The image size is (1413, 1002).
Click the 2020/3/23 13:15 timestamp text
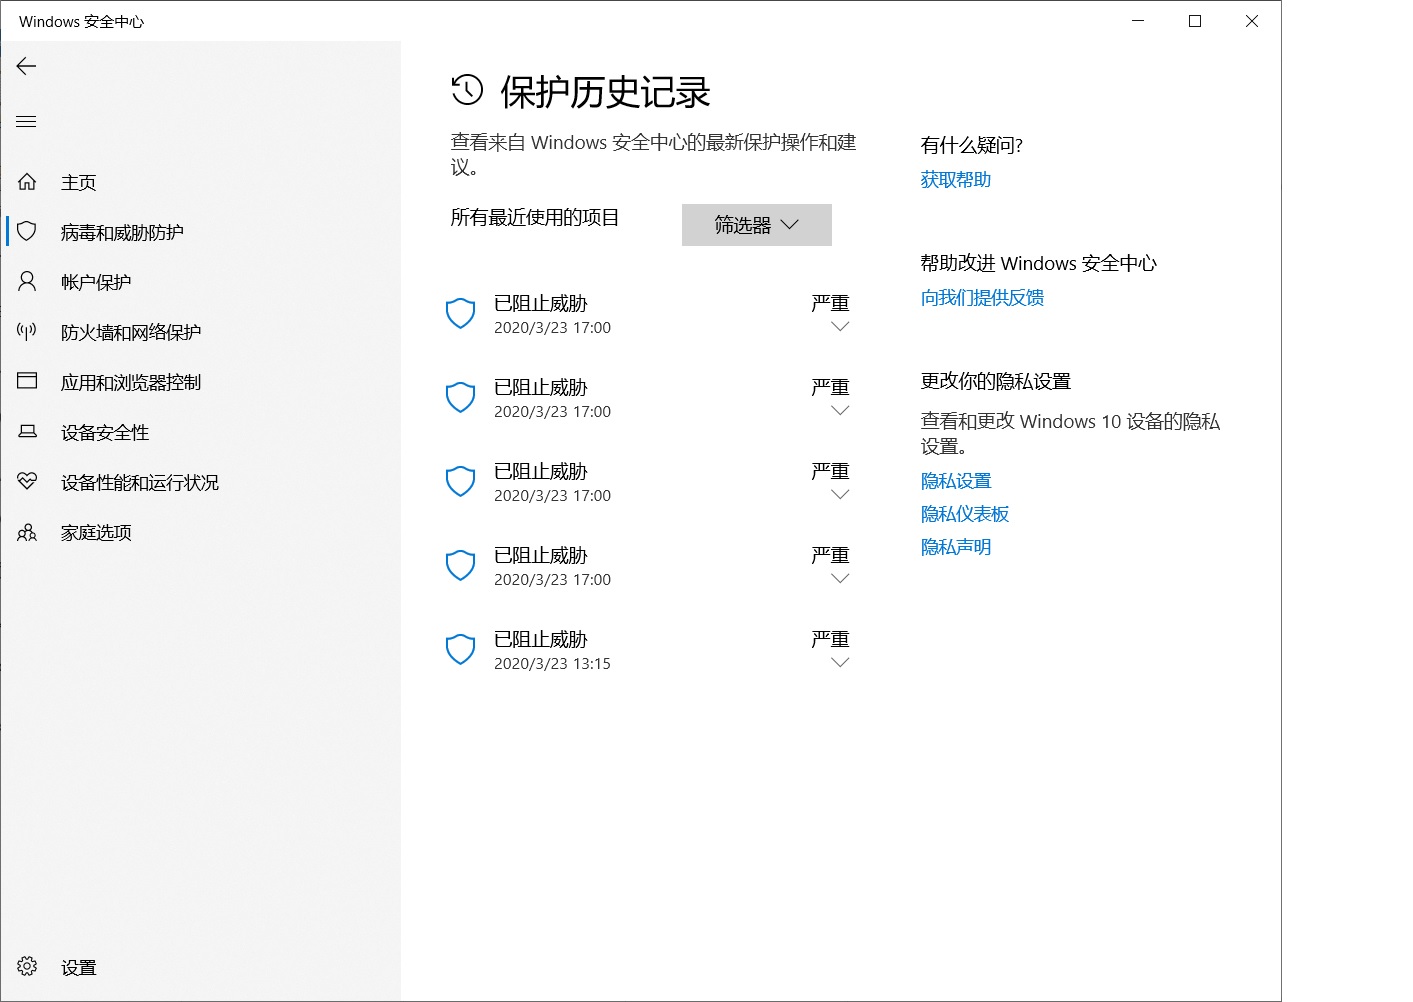click(x=552, y=664)
